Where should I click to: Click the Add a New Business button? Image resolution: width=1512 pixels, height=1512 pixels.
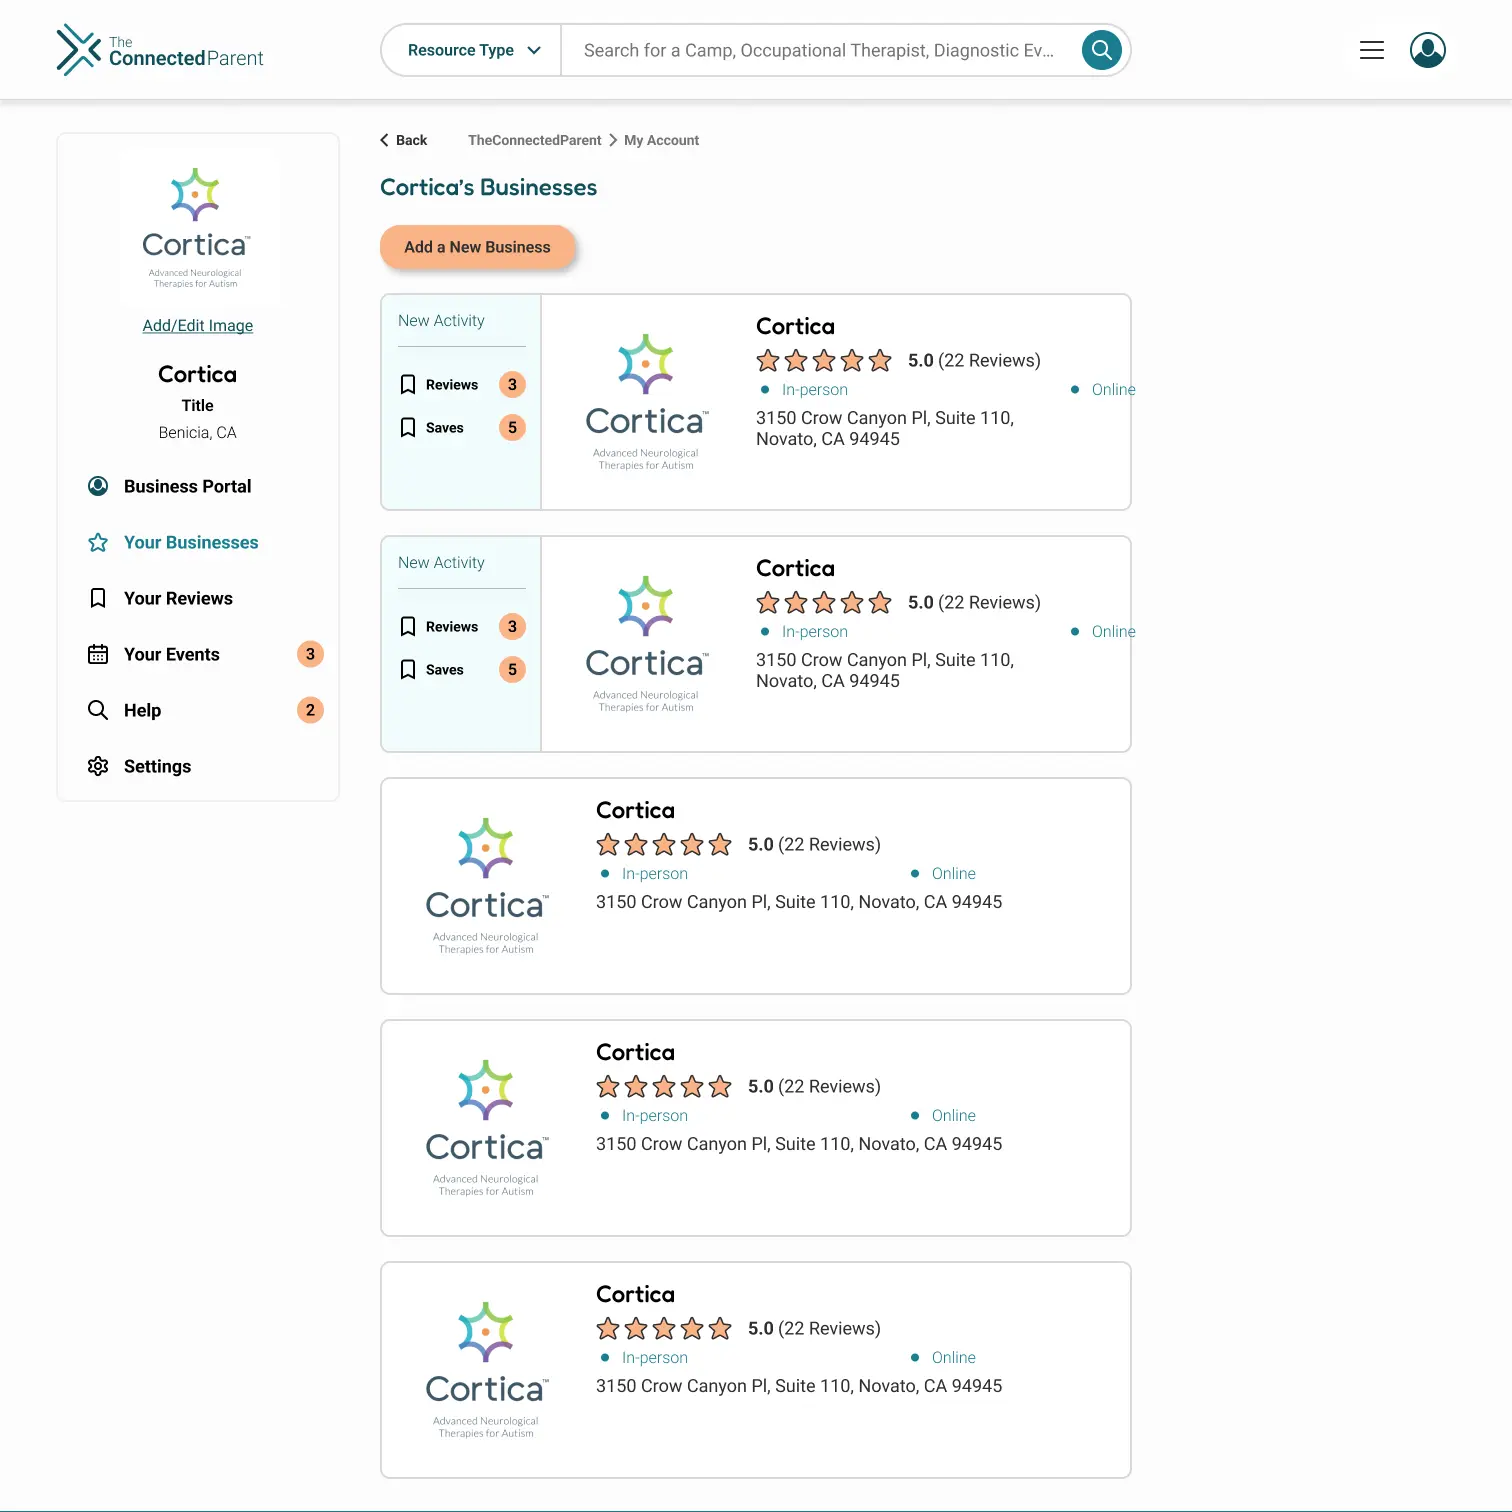pos(477,247)
